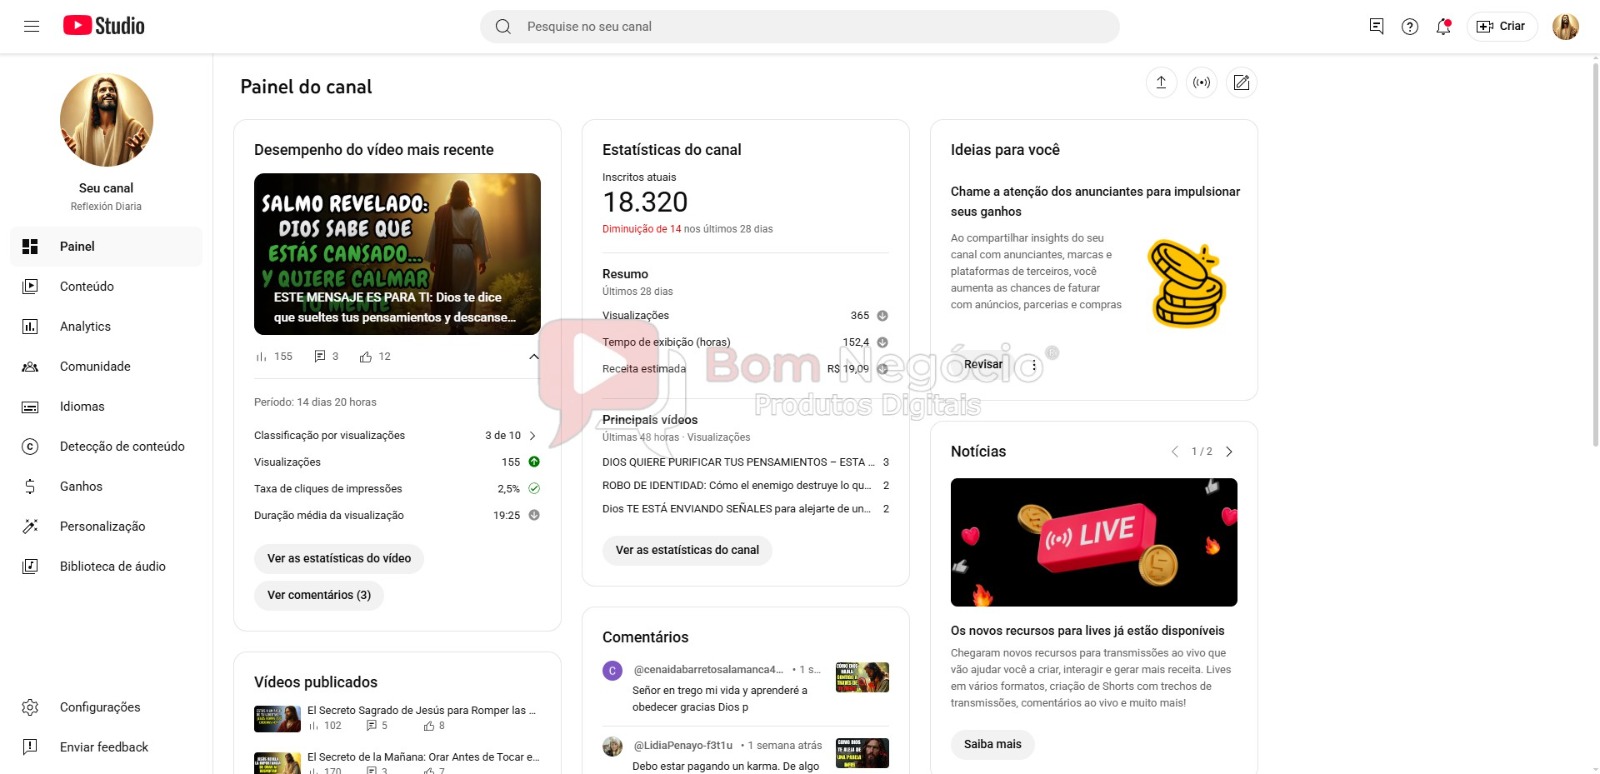Click Ver as estatísticas do canal

click(x=687, y=550)
